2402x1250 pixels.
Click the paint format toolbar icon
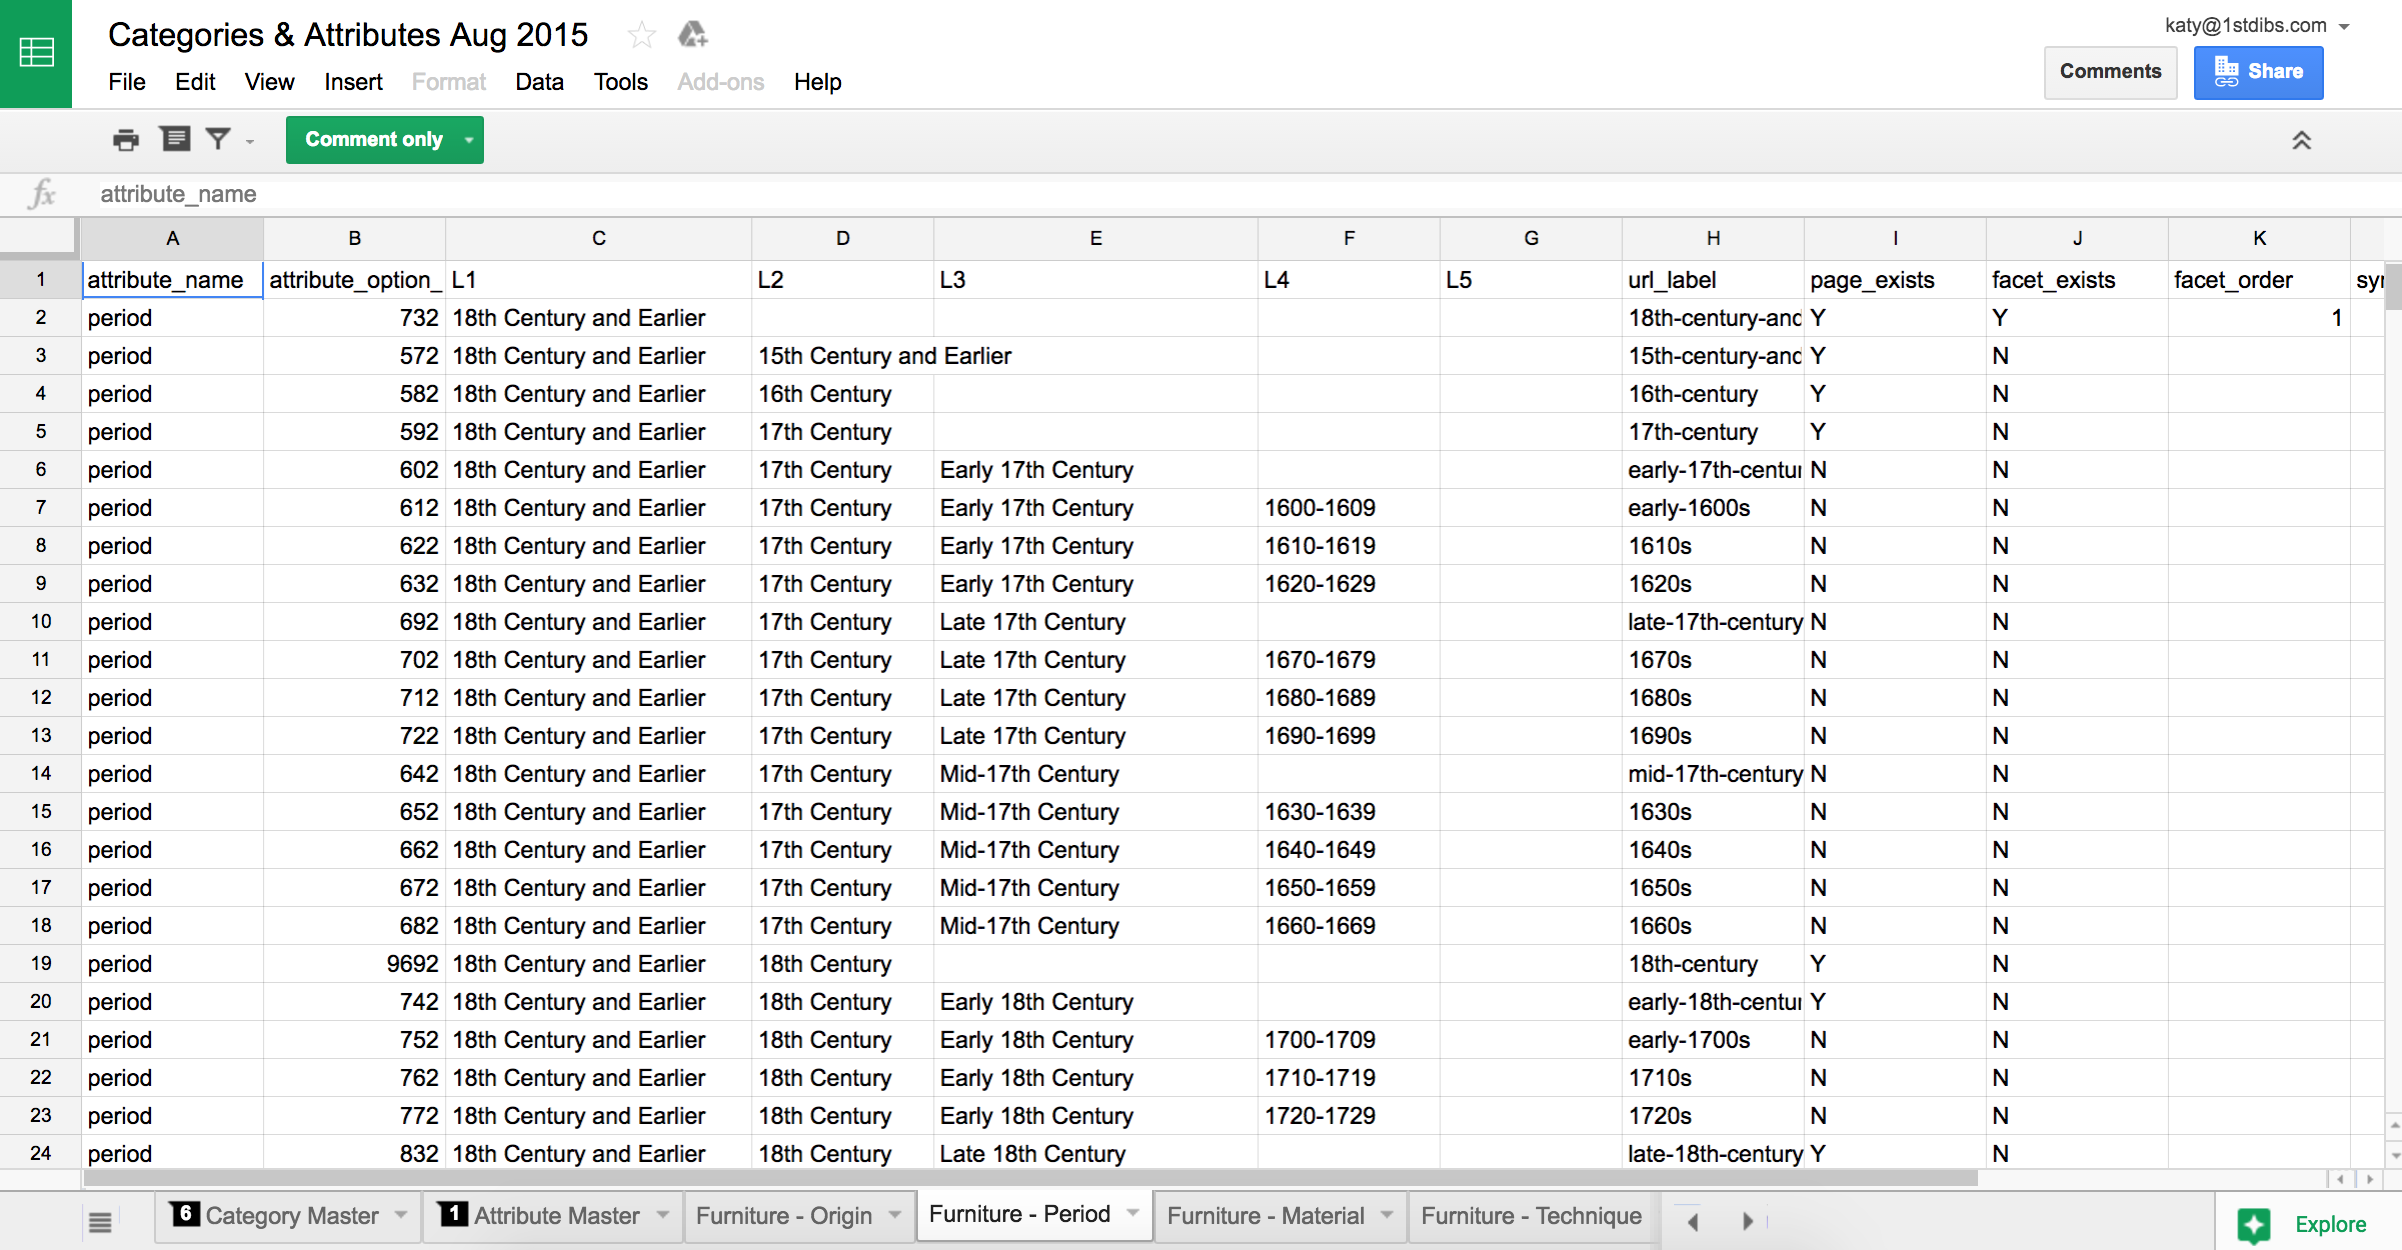coord(175,139)
